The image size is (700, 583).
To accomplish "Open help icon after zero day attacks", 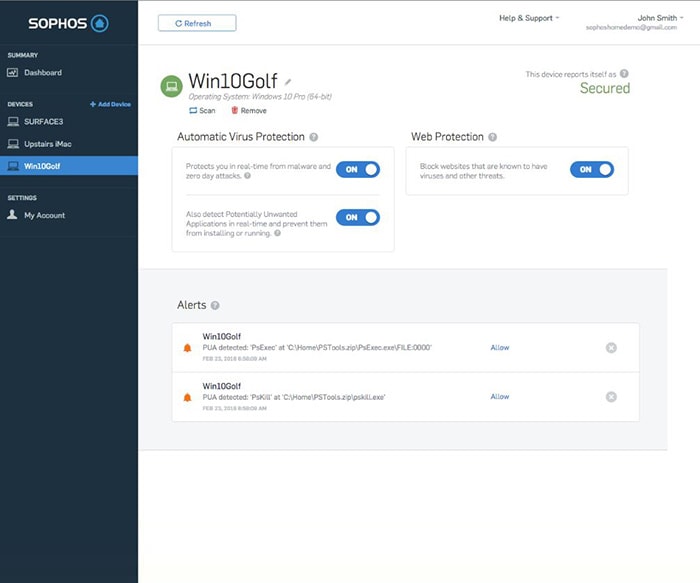I will click(x=247, y=176).
